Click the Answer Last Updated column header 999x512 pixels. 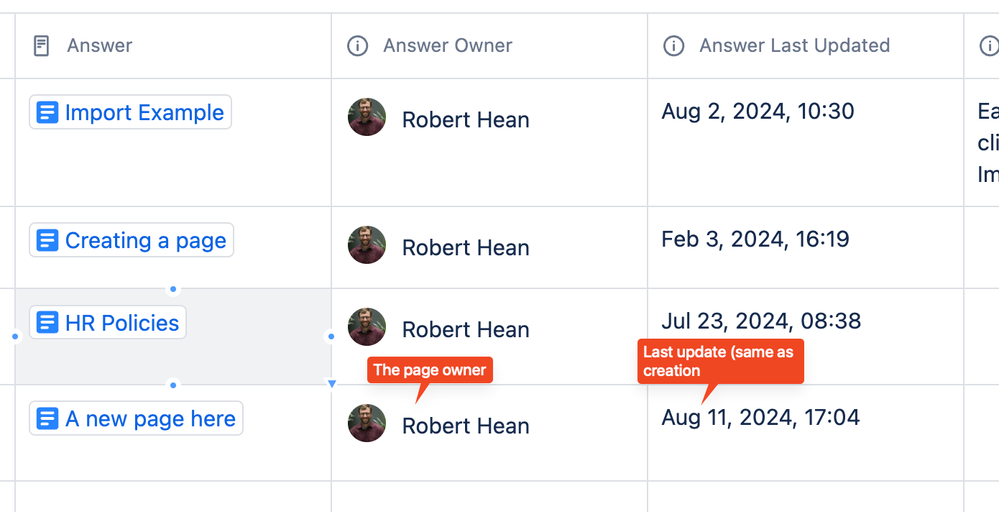coord(794,46)
